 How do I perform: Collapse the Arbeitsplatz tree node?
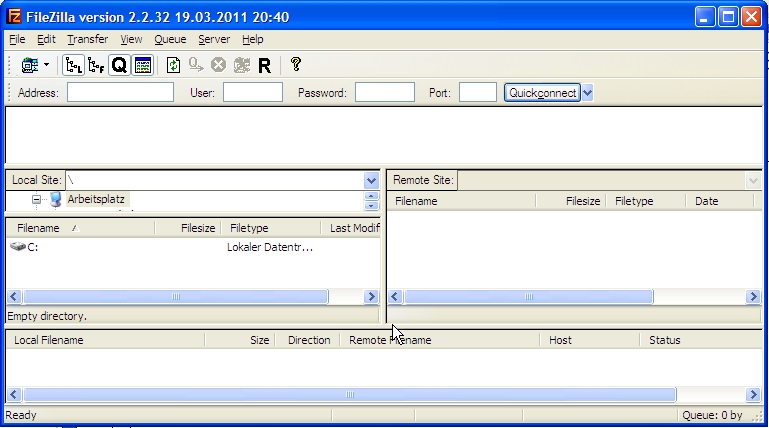[37, 199]
